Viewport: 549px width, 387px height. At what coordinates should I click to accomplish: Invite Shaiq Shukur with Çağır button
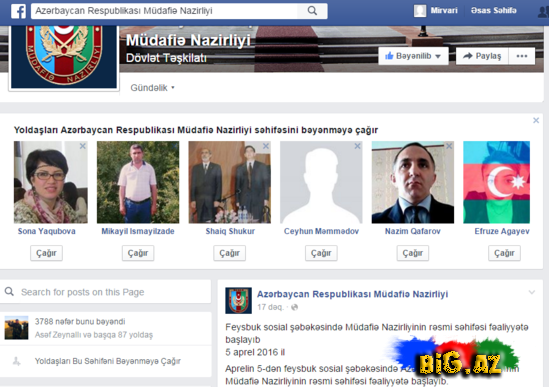click(x=229, y=253)
